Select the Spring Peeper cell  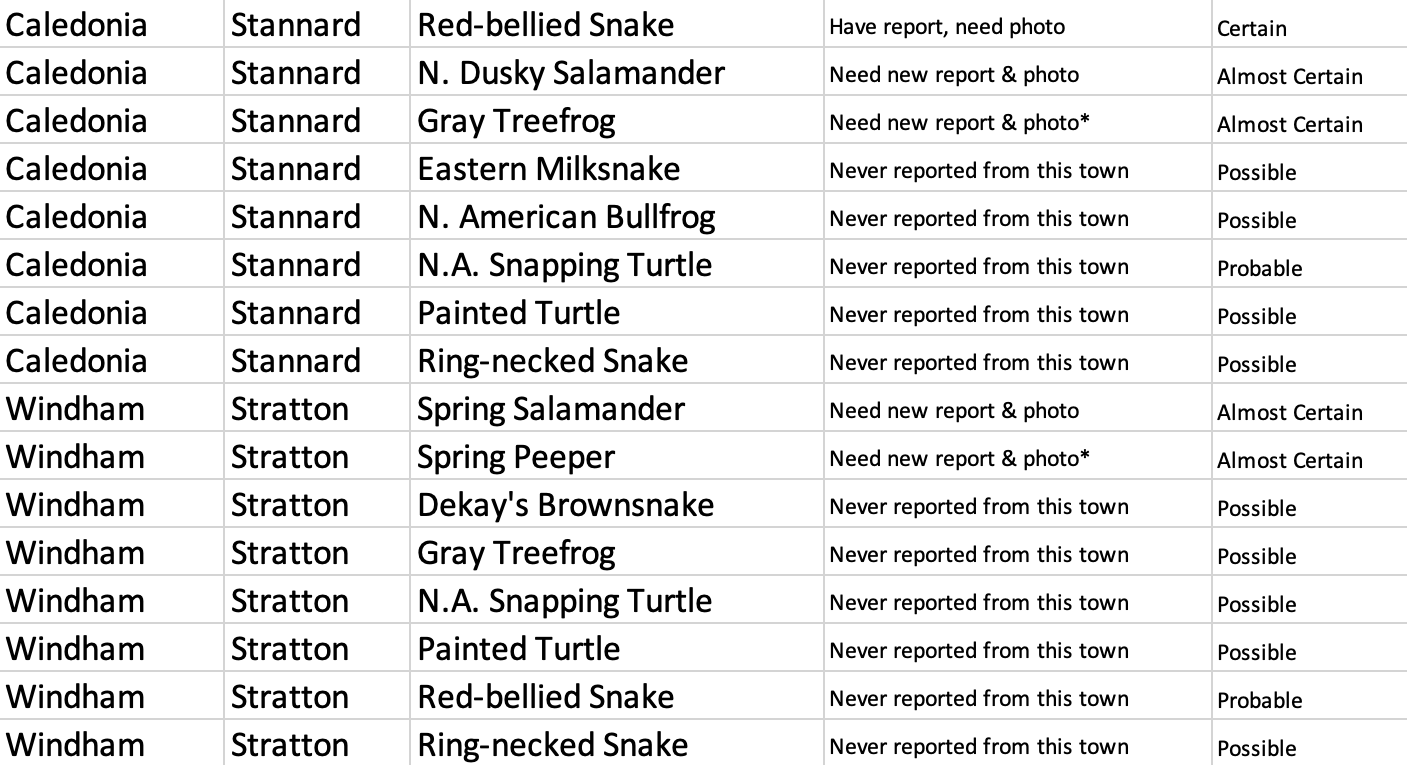tap(515, 457)
